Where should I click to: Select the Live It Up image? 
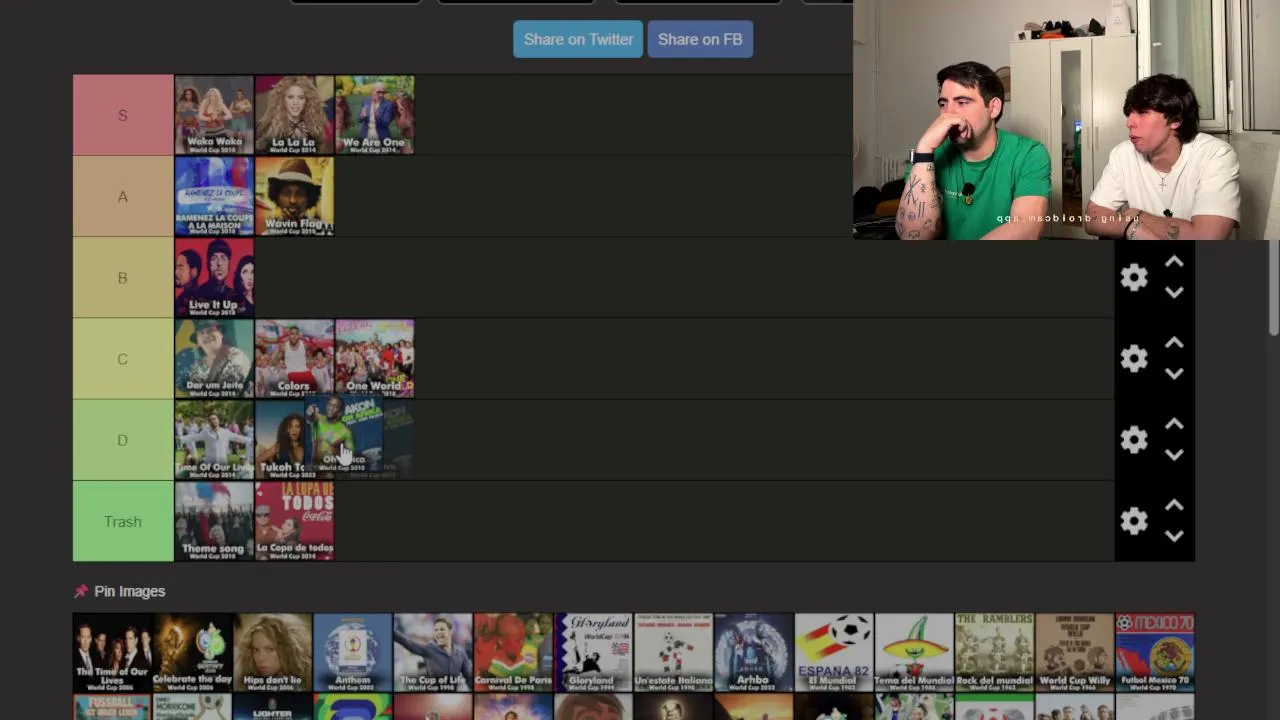[x=214, y=277]
